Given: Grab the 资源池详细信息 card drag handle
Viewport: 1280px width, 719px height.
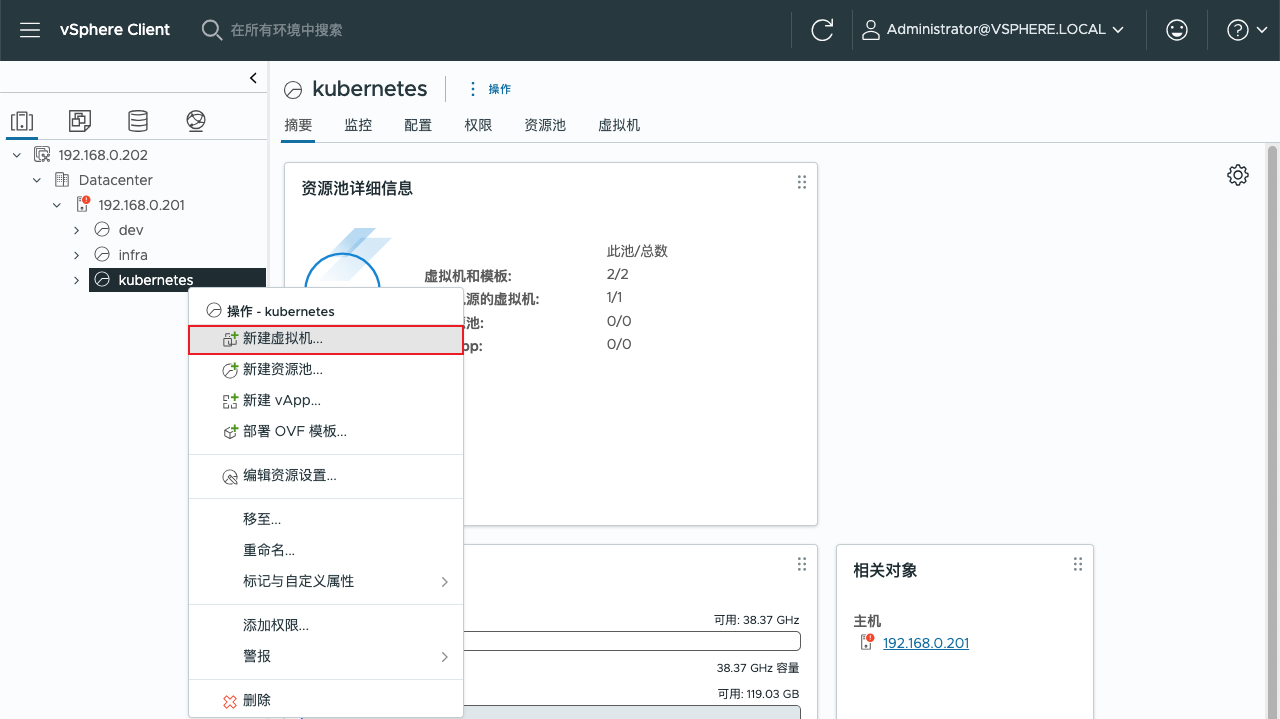Looking at the screenshot, I should click(x=801, y=182).
